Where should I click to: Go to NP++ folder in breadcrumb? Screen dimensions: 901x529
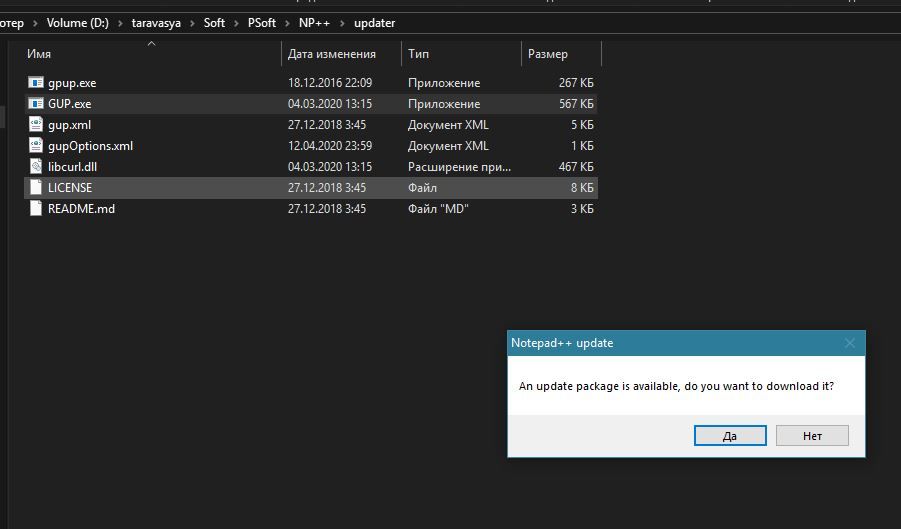pos(314,23)
